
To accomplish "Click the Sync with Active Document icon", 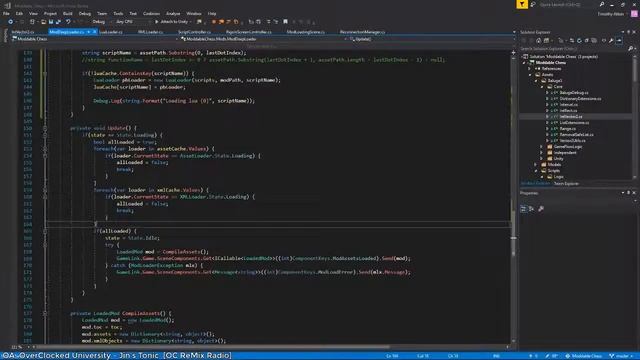I will point(571,40).
